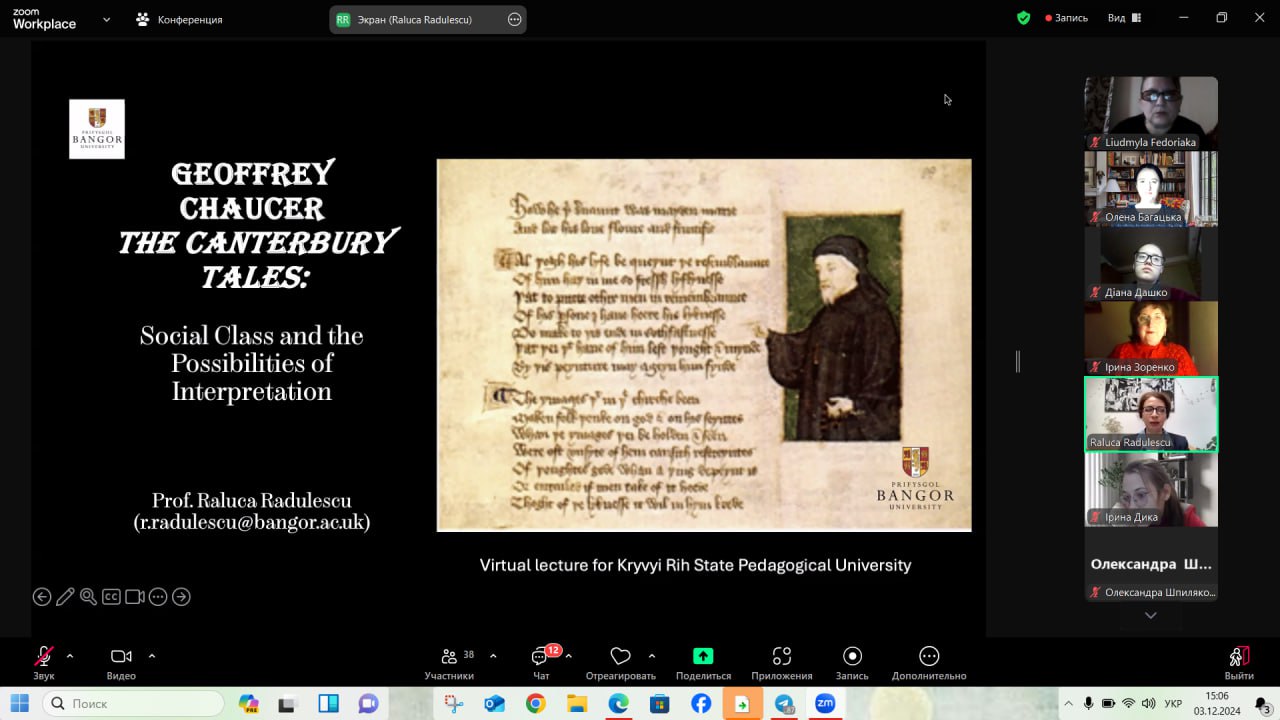Click the Поиск taskbar search field

133,704
